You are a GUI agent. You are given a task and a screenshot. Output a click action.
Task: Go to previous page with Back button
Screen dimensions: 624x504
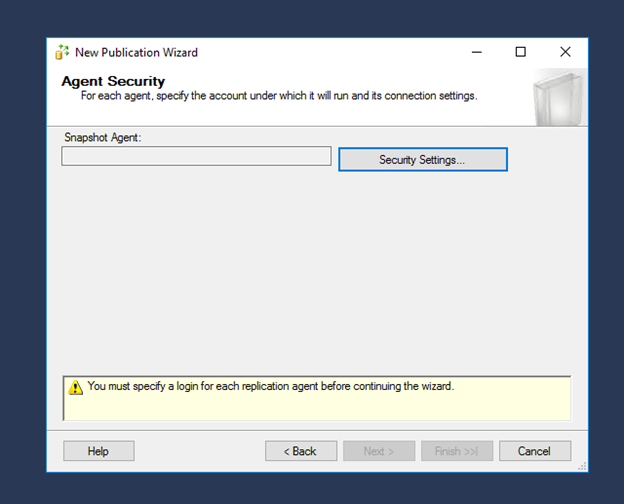click(x=301, y=451)
